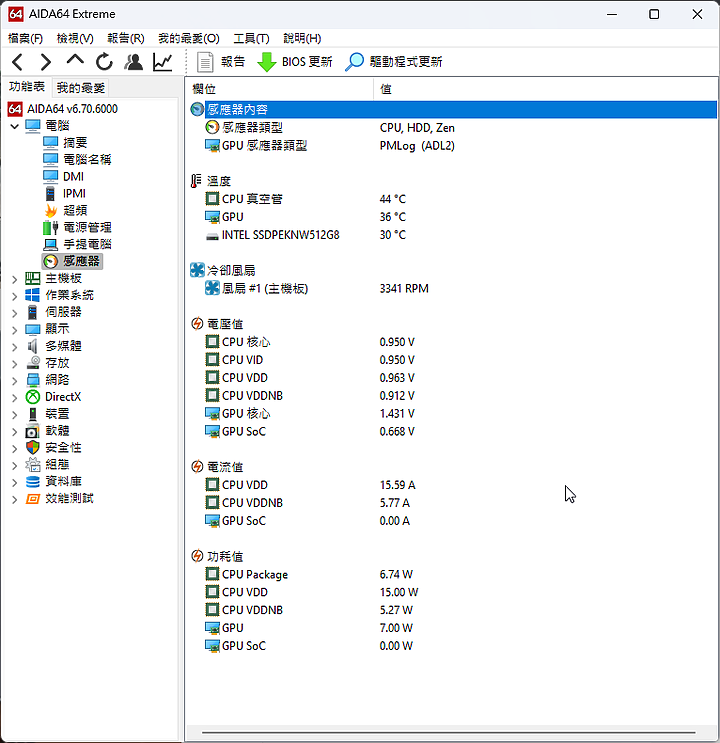Viewport: 720px width, 743px height.
Task: Expand the 網路 tree node
Action: tap(15, 381)
